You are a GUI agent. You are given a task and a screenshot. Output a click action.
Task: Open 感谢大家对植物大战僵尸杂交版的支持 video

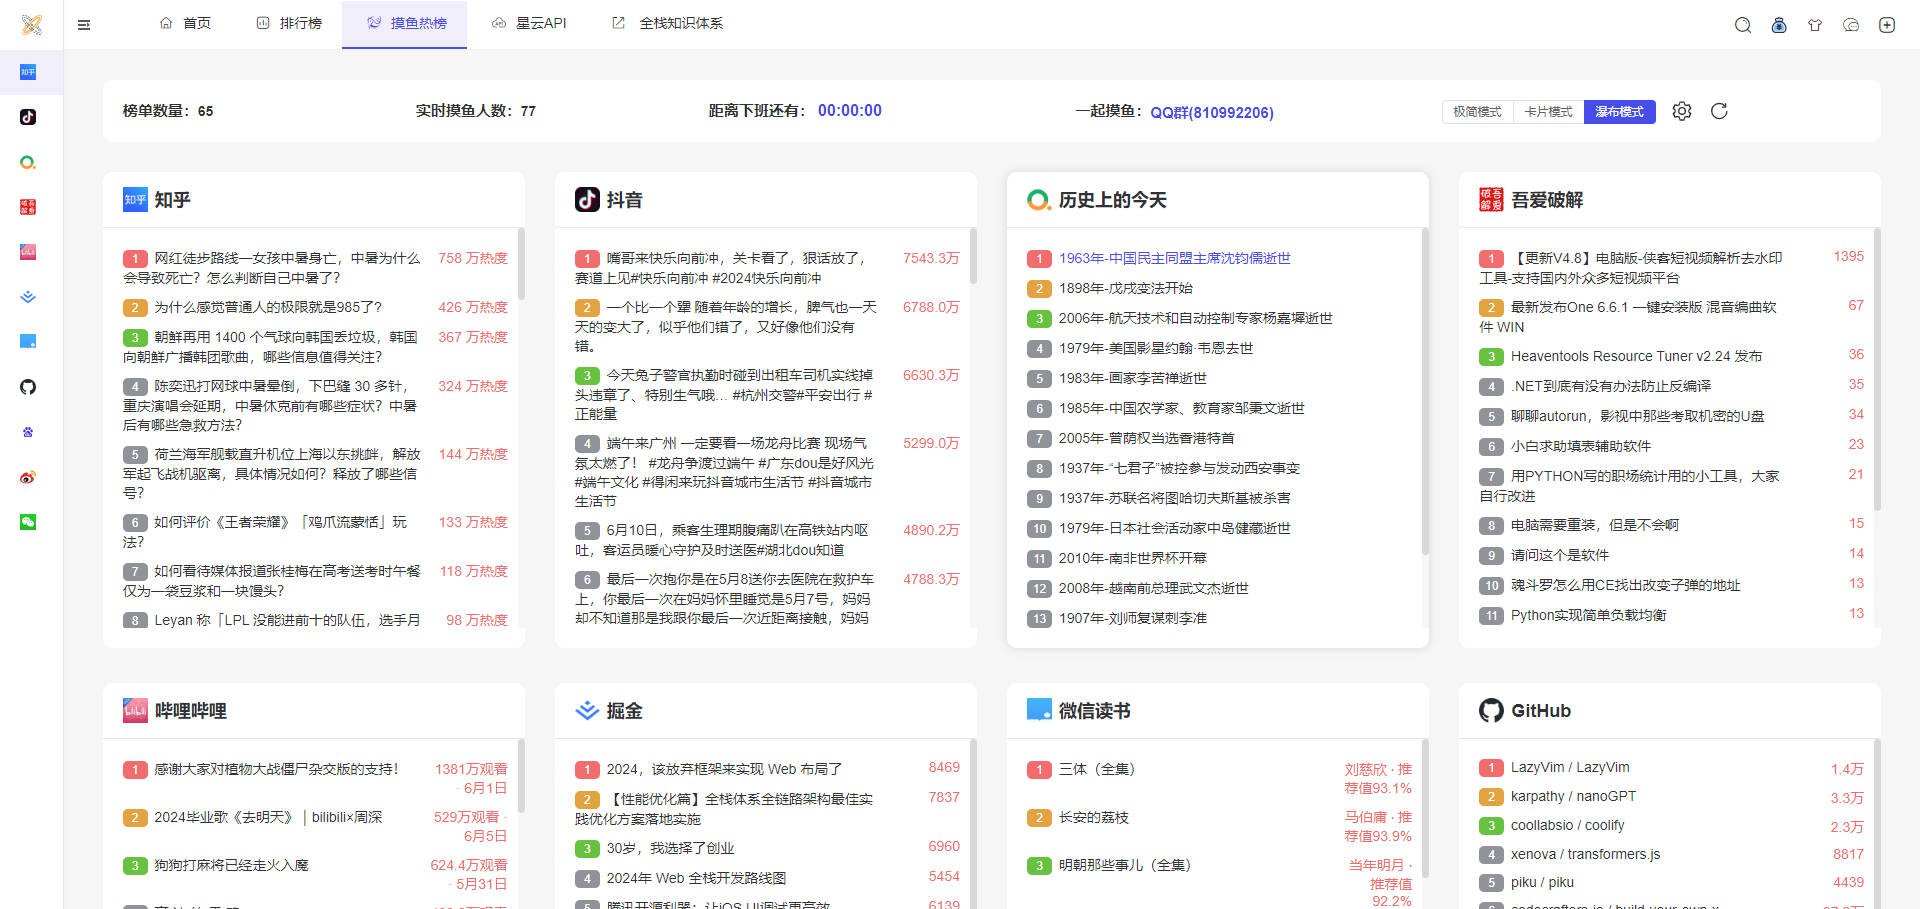click(276, 769)
